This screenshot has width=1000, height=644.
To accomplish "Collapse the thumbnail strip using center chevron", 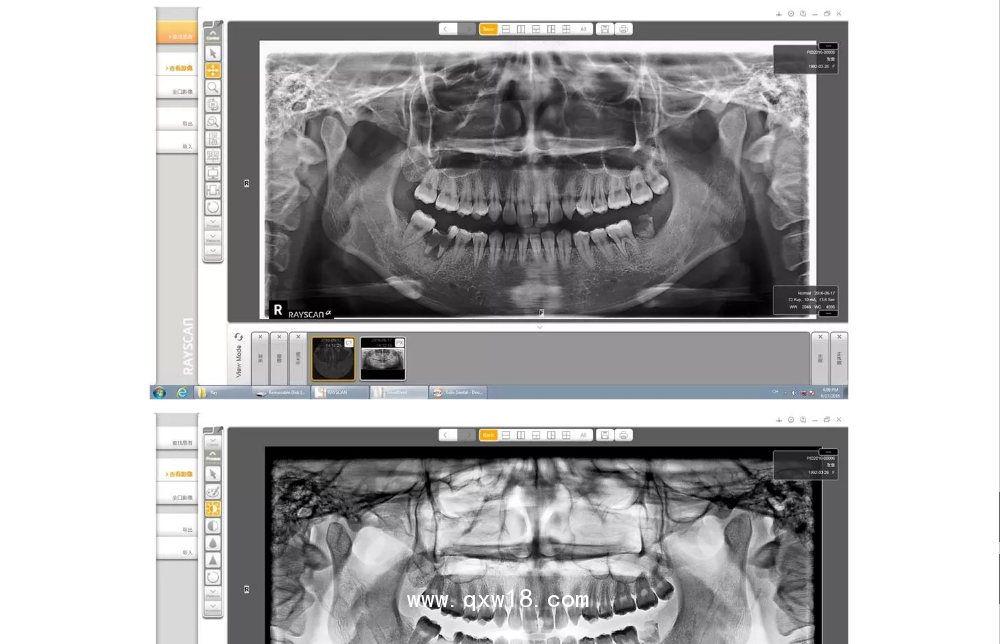I will (x=540, y=327).
